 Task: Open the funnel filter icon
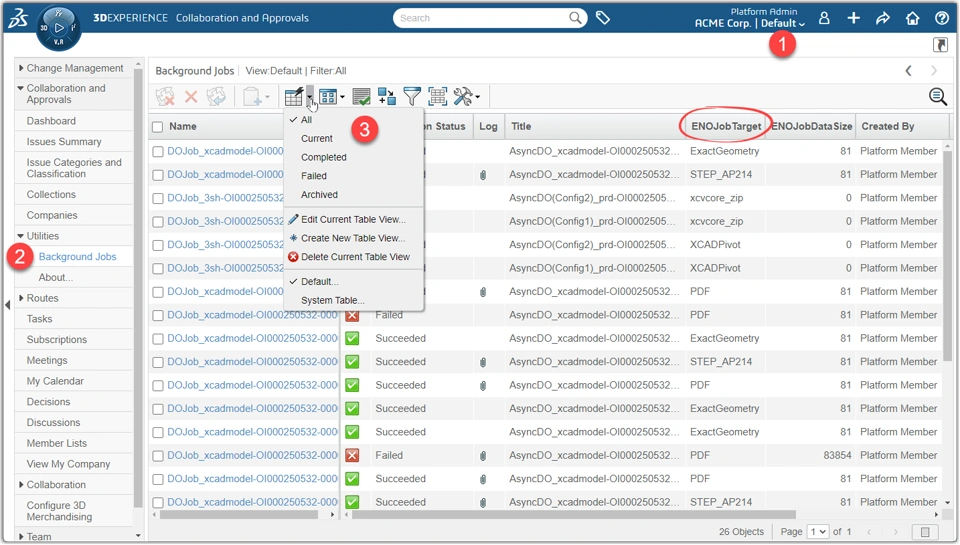(412, 96)
